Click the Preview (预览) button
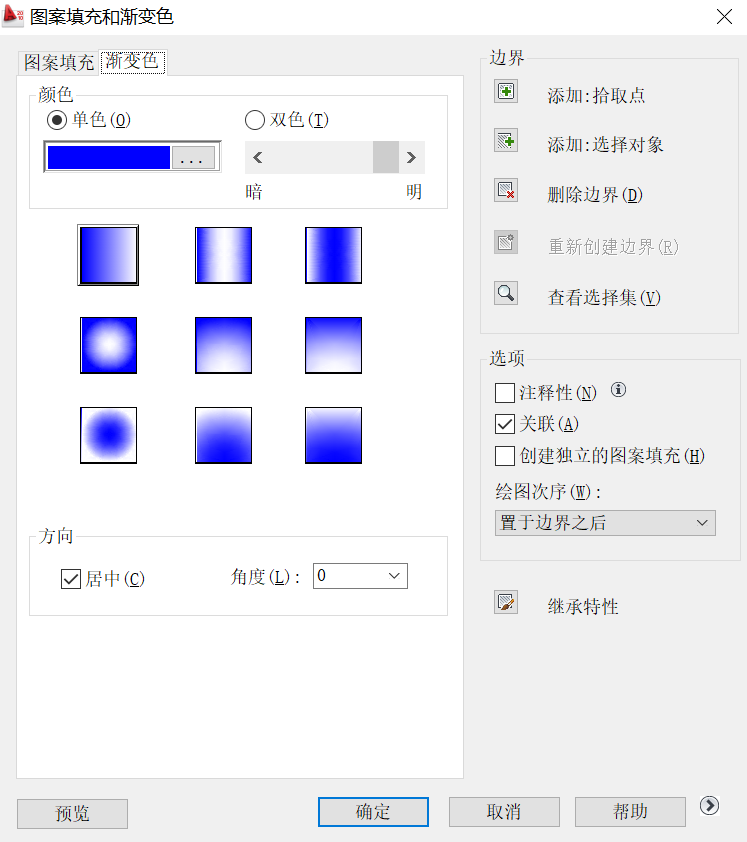 (72, 814)
